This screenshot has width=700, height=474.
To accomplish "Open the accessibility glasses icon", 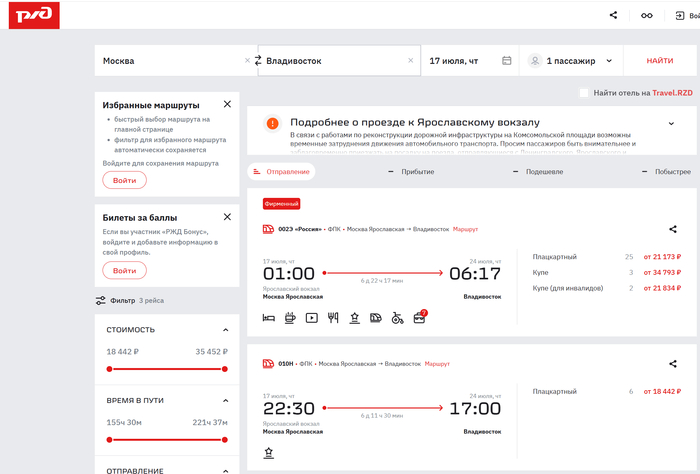I will pos(647,15).
